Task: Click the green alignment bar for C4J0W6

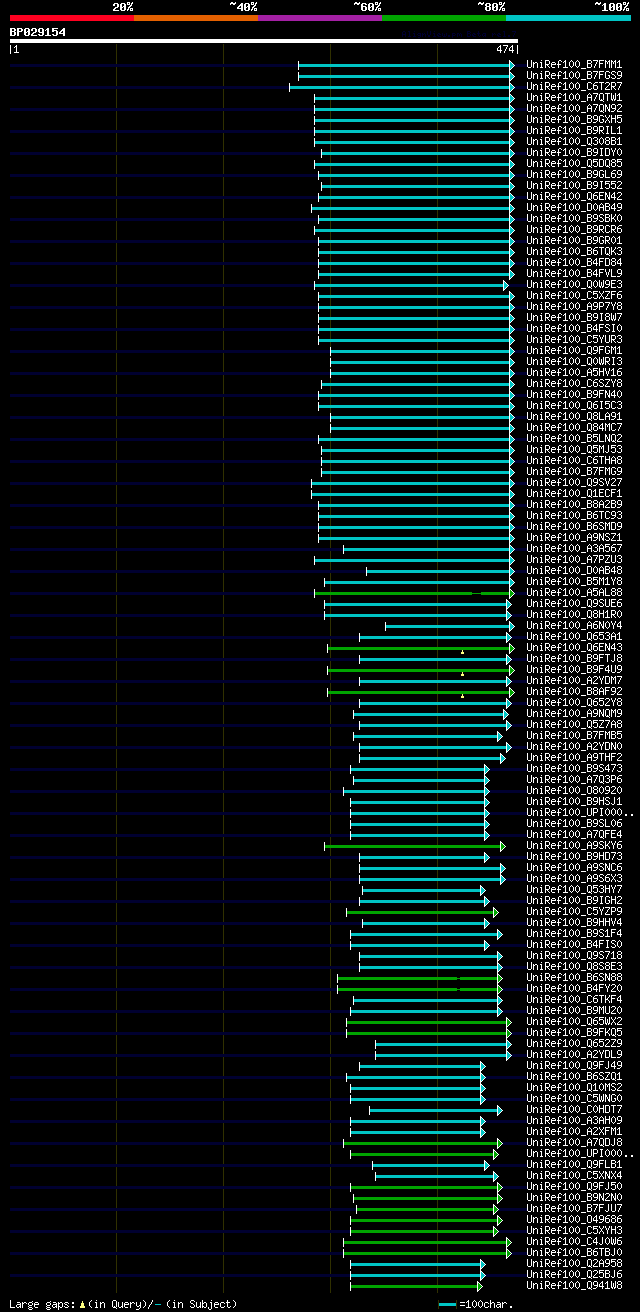Action: tap(427, 1242)
